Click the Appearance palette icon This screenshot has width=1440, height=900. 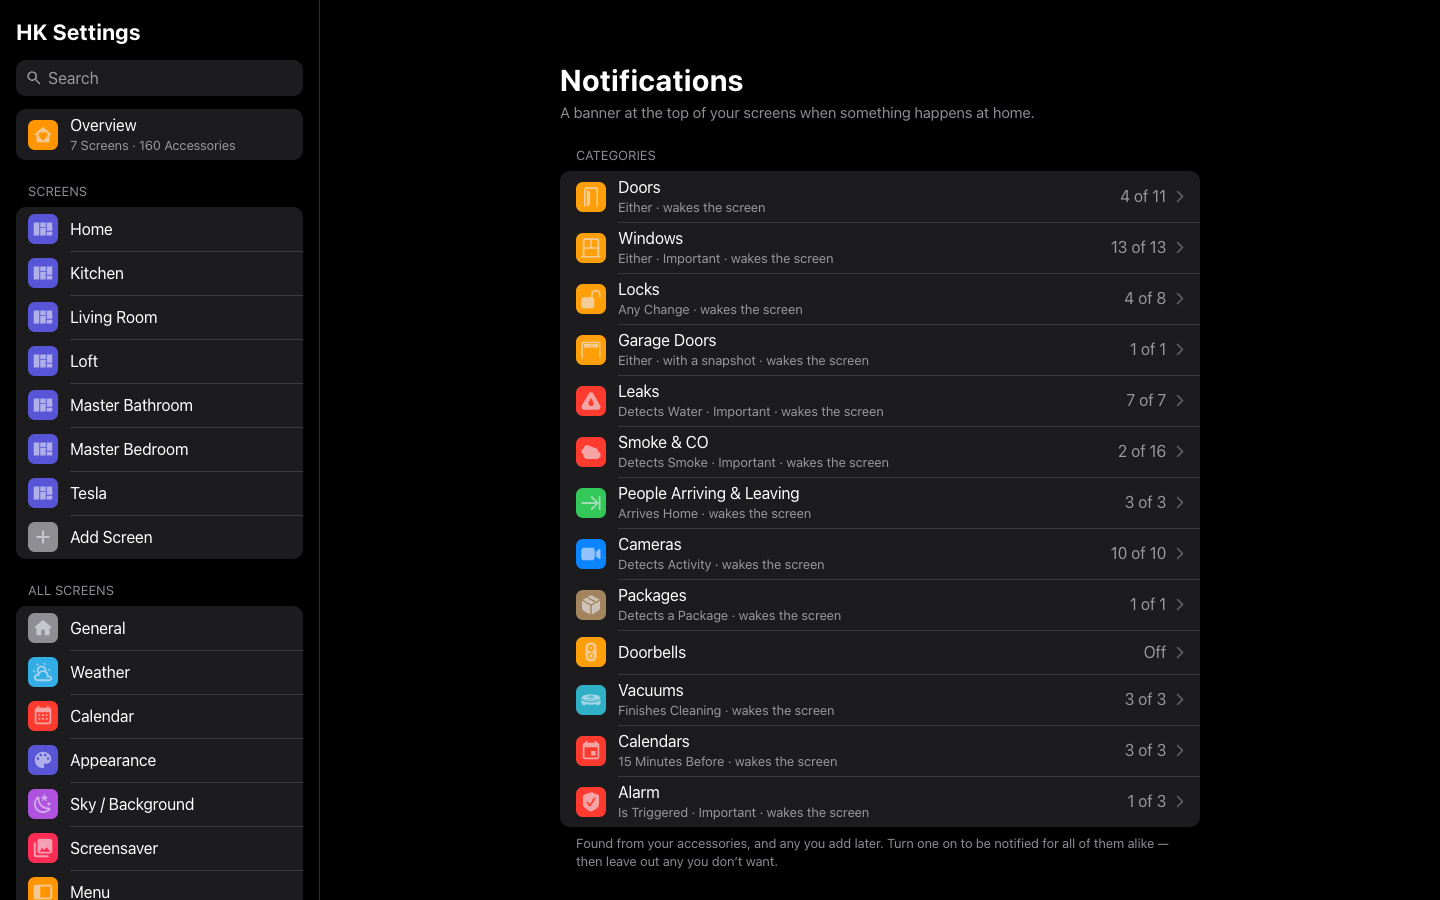[x=43, y=760]
